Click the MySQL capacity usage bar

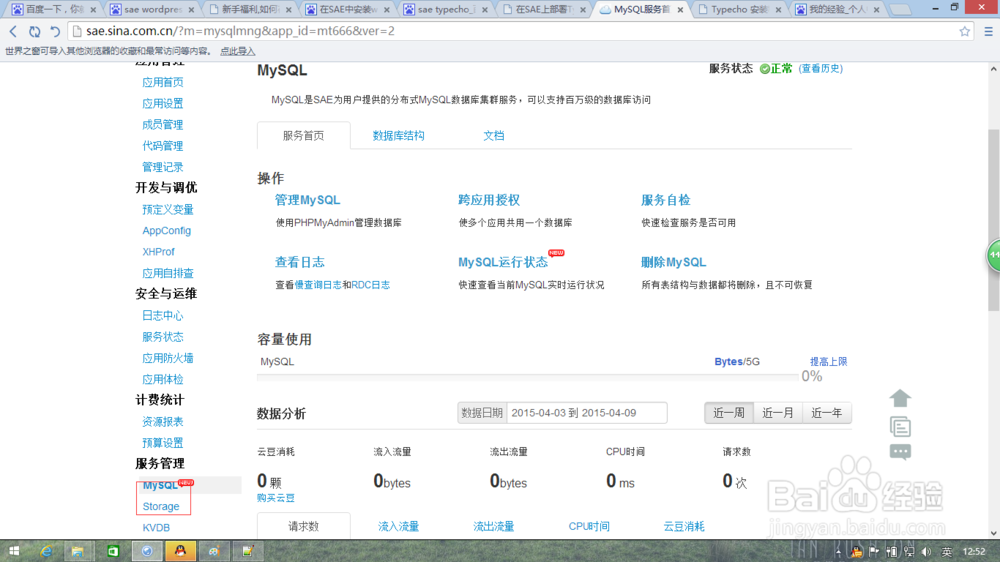click(527, 377)
